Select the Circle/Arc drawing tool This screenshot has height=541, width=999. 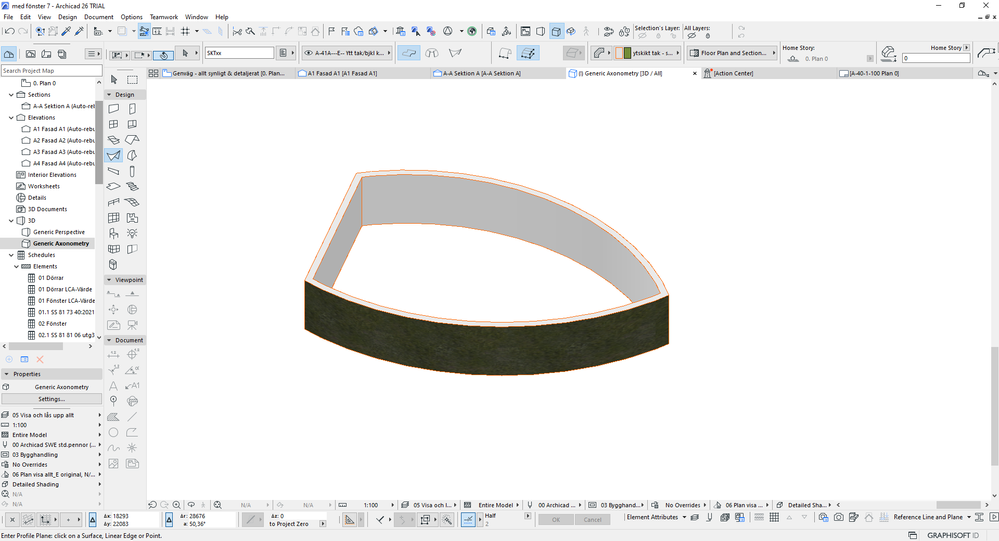click(113, 432)
